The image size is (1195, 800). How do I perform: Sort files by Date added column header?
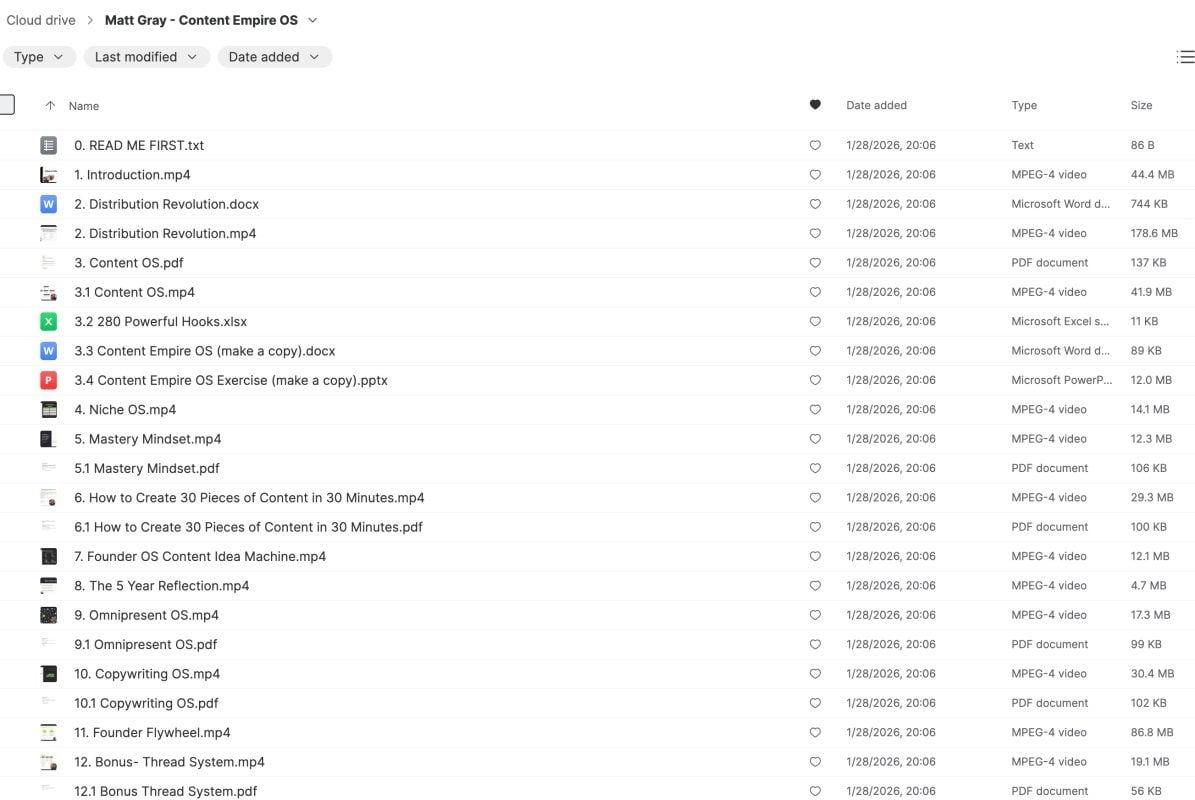point(876,105)
